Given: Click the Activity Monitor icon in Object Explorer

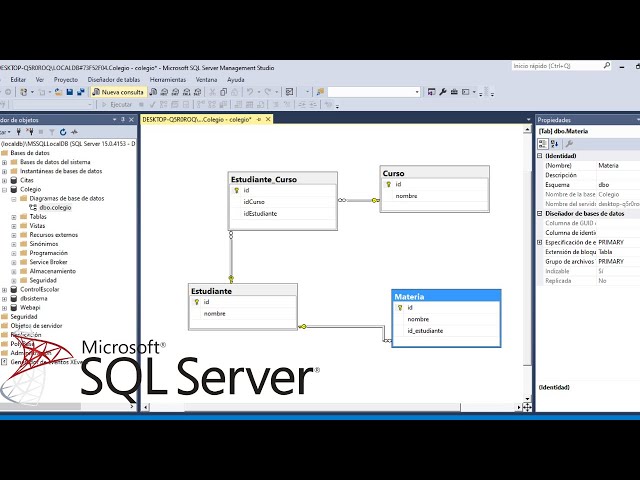Looking at the screenshot, I should coord(74,132).
